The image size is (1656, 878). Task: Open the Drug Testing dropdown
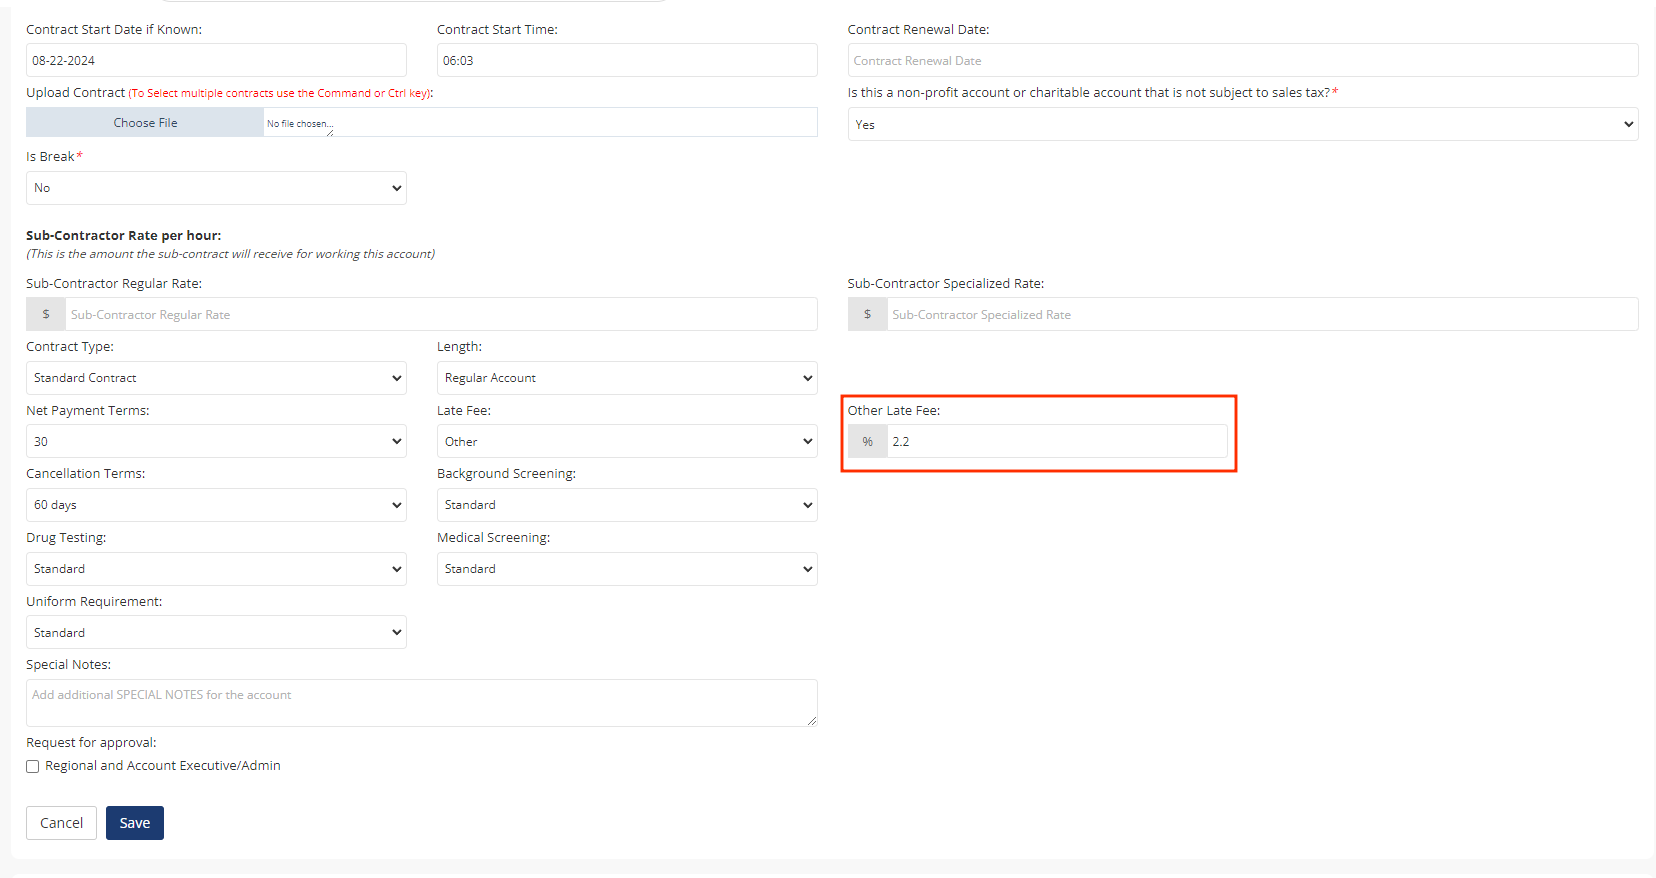click(216, 569)
